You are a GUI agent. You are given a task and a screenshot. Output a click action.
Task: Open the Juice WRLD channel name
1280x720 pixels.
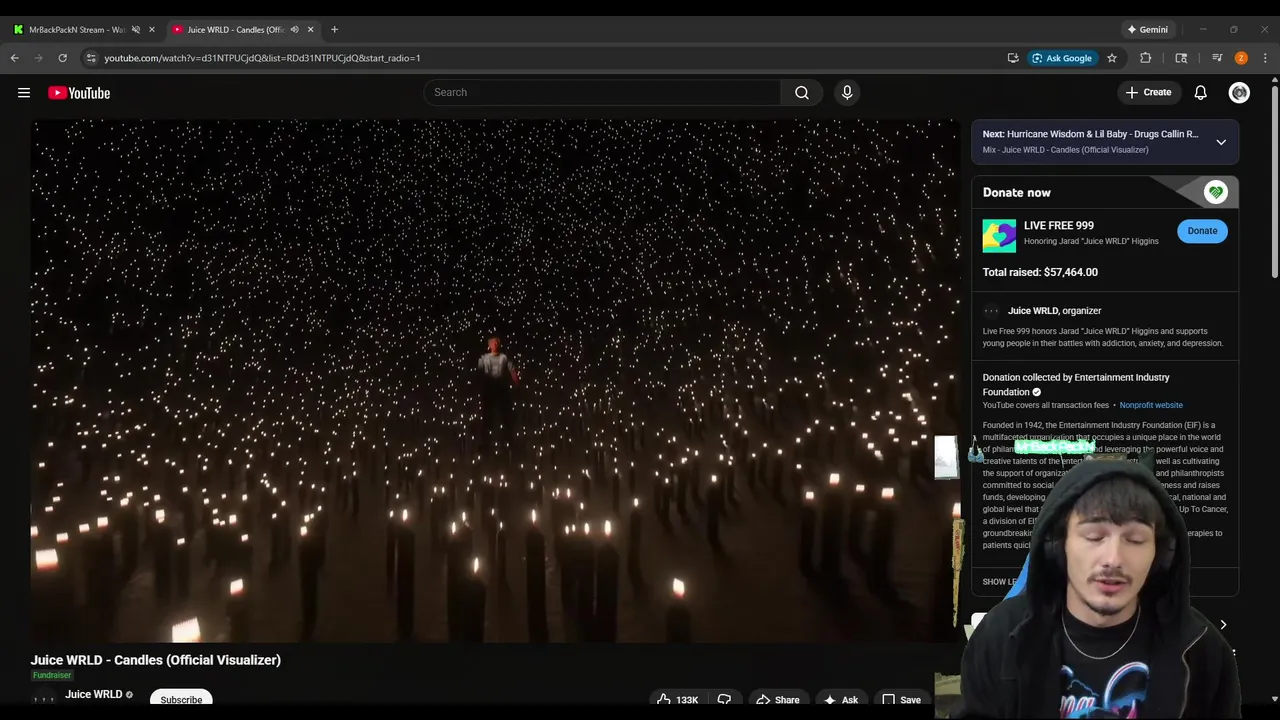tap(94, 694)
